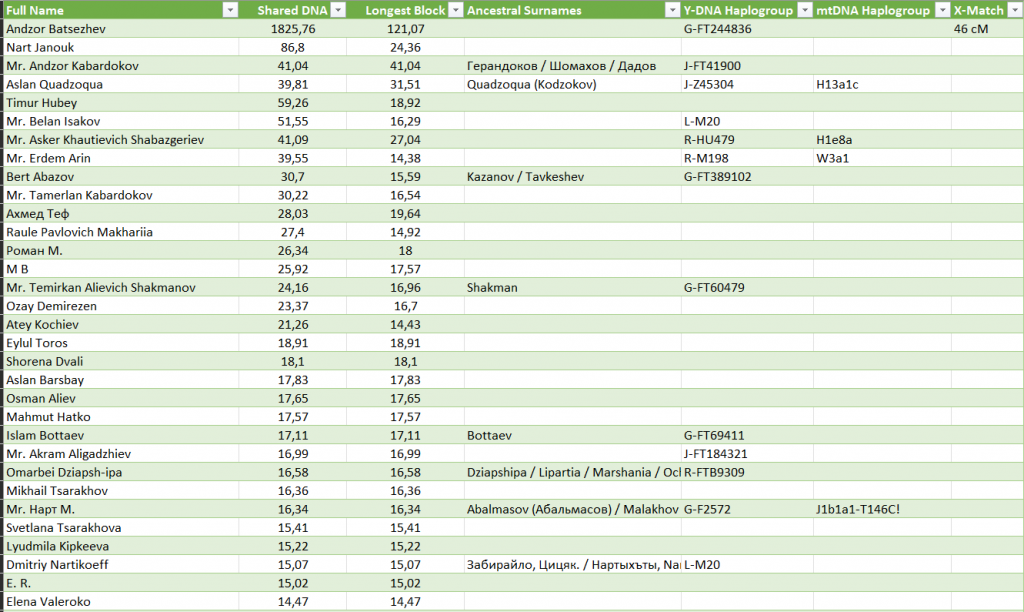Open the Longest Block filter dropdown
Image resolution: width=1024 pixels, height=612 pixels.
coord(454,10)
